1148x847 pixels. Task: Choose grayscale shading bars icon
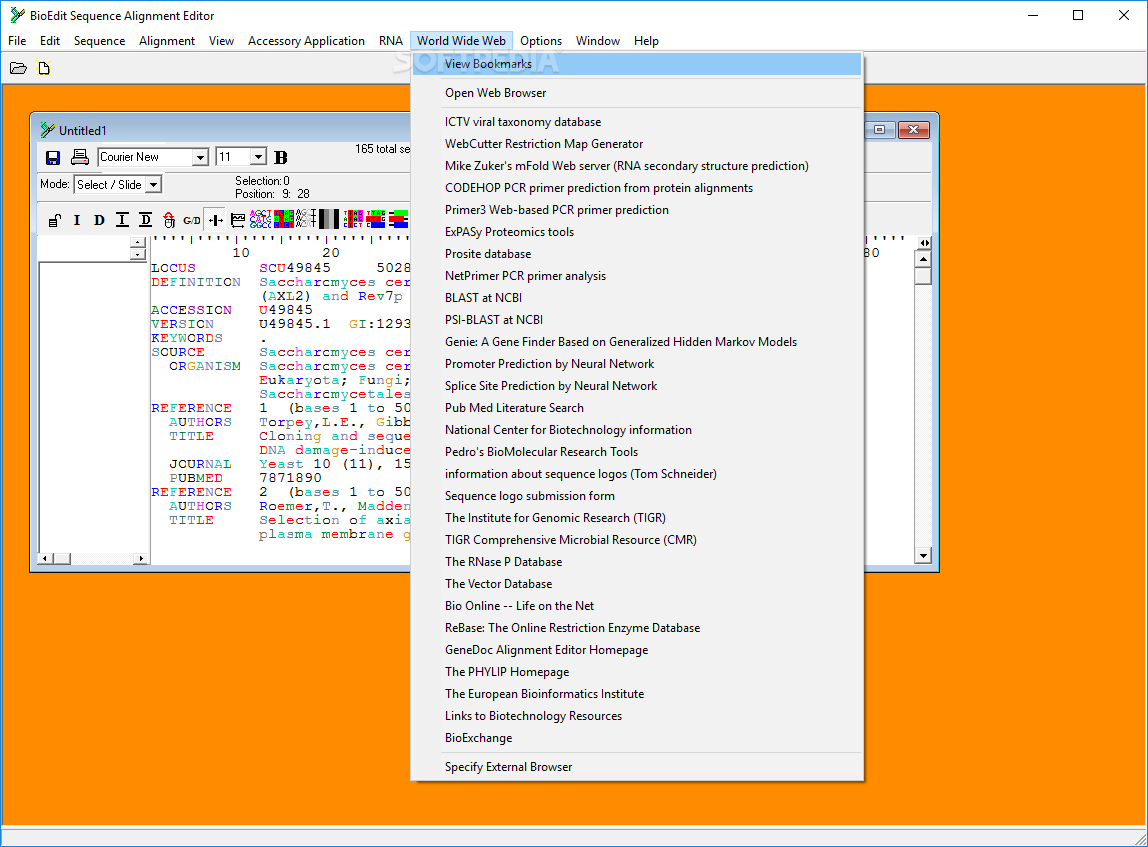(329, 219)
